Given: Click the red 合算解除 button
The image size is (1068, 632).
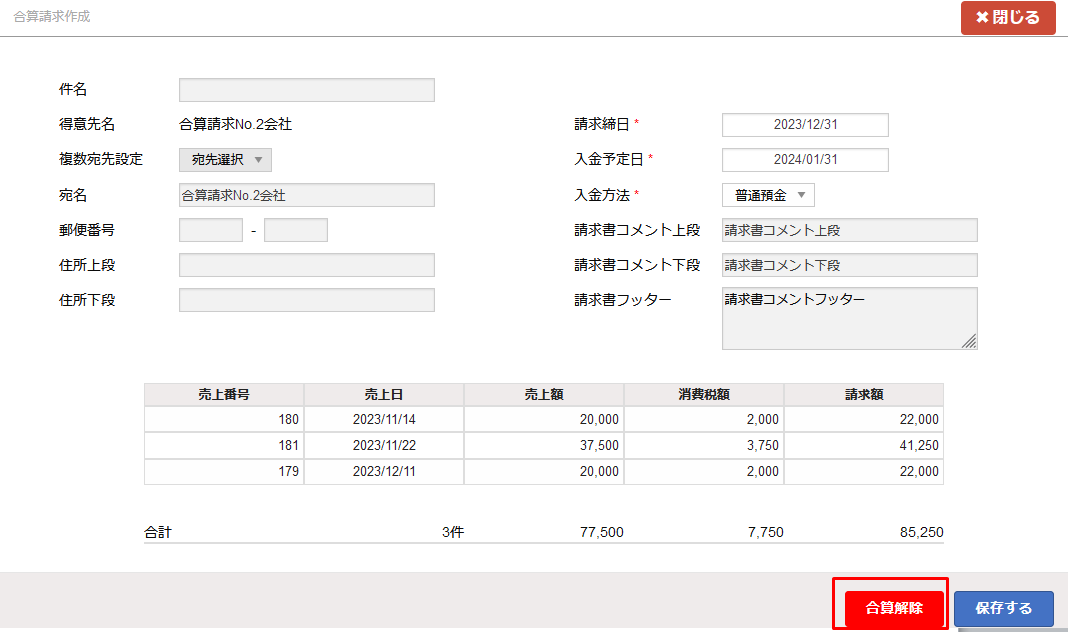Looking at the screenshot, I should coord(889,606).
